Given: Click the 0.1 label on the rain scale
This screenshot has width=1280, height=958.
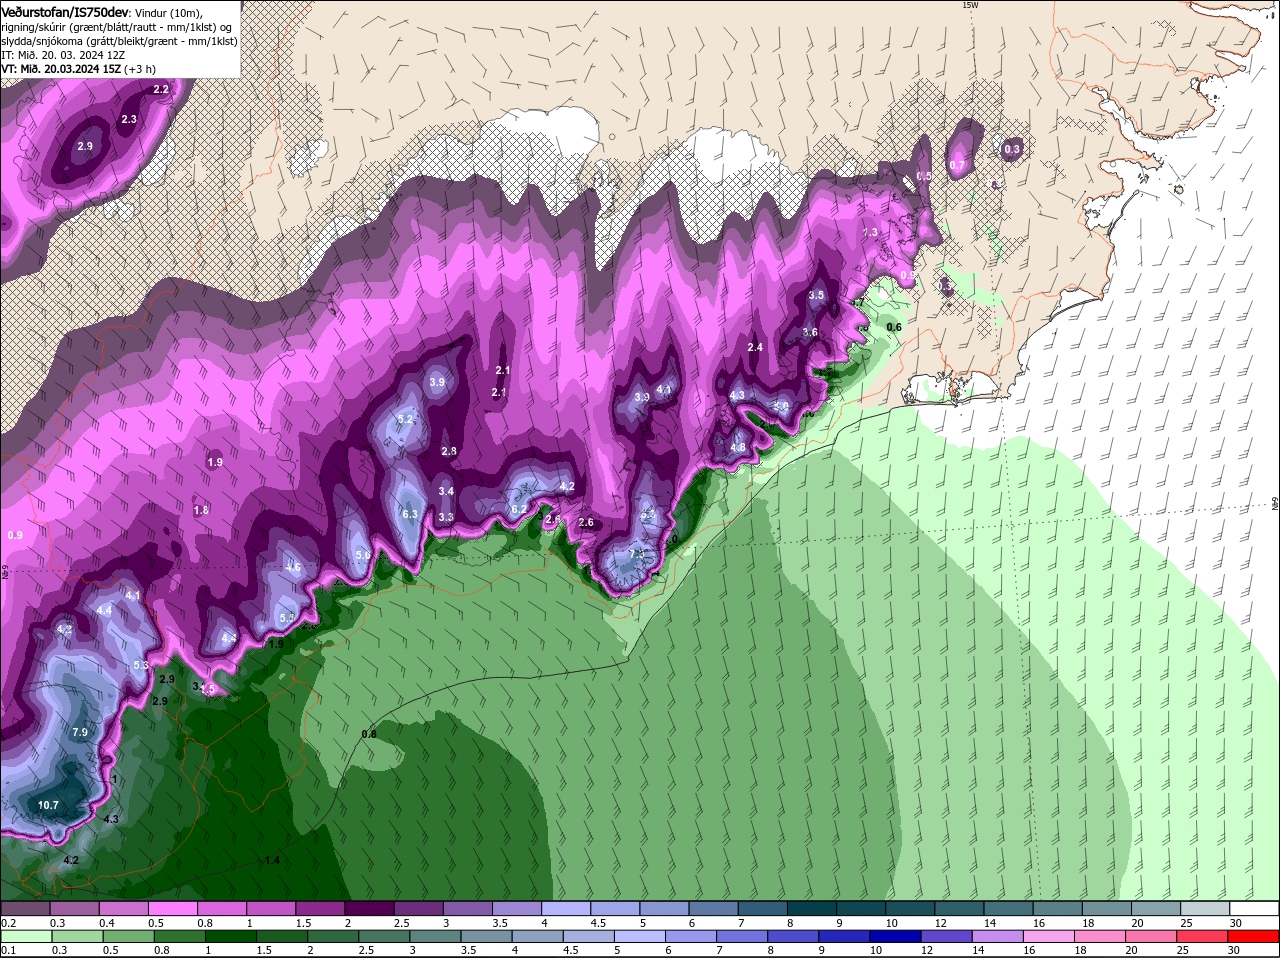Looking at the screenshot, I should coord(9,950).
